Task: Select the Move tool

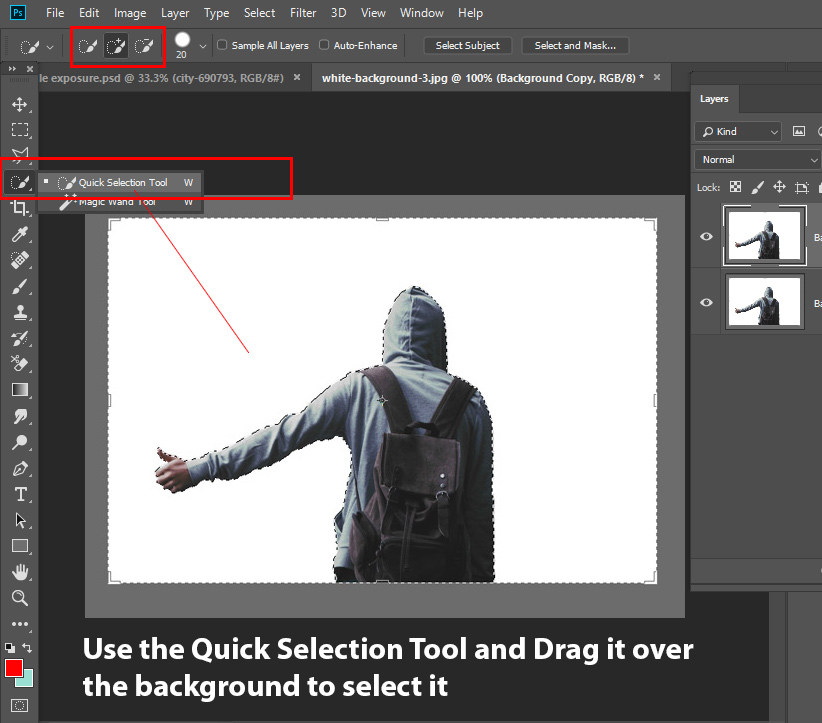Action: pyautogui.click(x=20, y=103)
